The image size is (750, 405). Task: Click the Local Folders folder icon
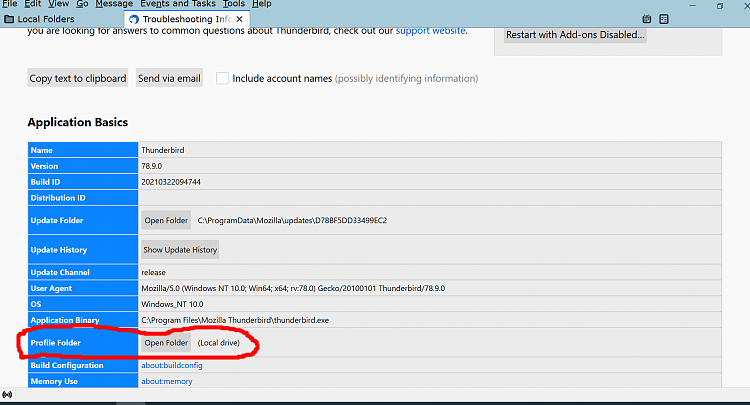(x=9, y=19)
